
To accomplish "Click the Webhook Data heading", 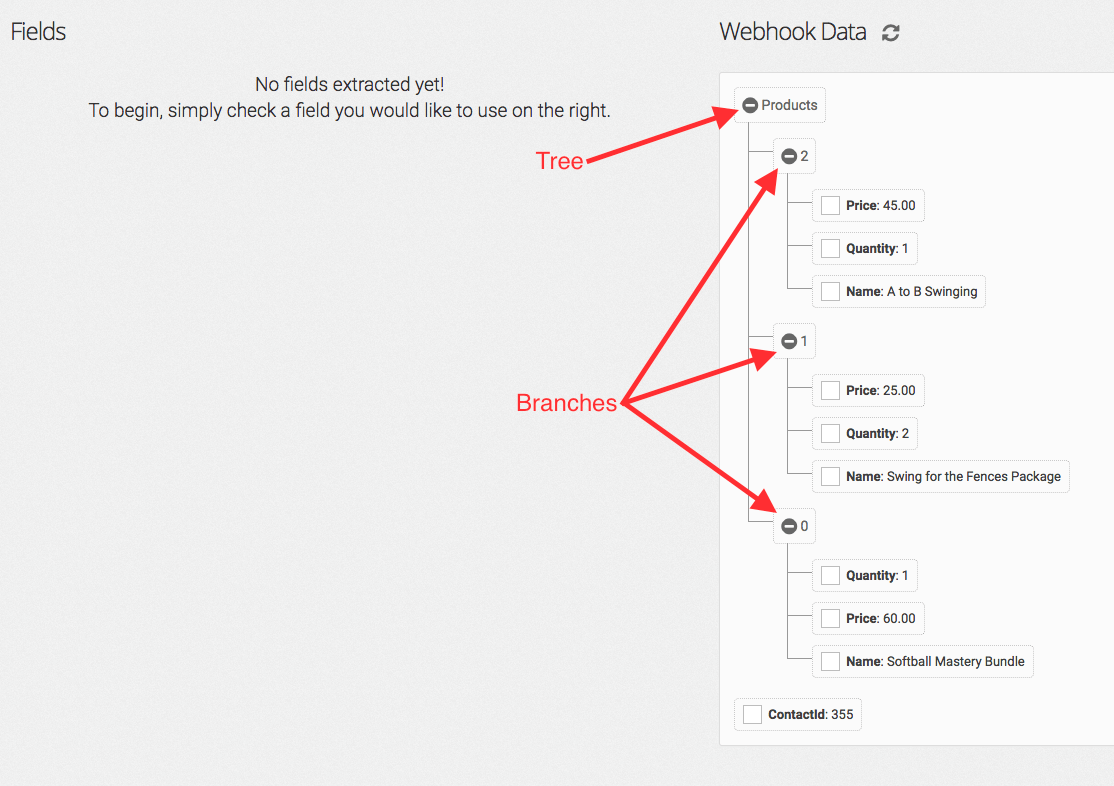I will tap(793, 32).
